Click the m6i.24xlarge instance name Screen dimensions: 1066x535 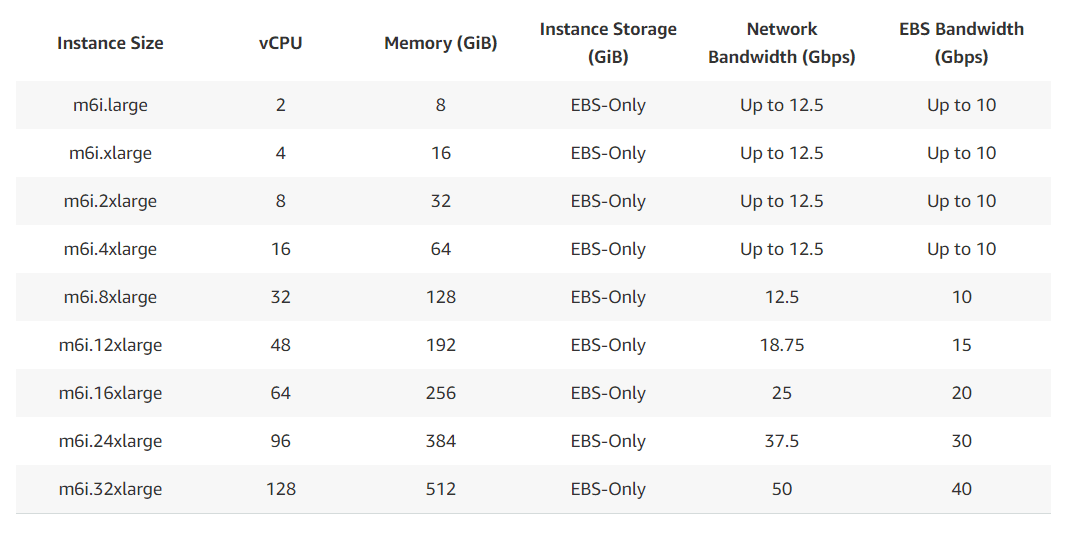[110, 441]
